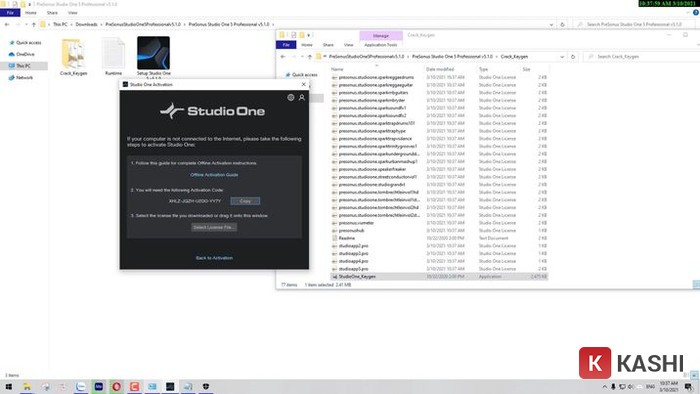Select file studioapp3.pro
The image size is (700, 394).
click(x=354, y=253)
